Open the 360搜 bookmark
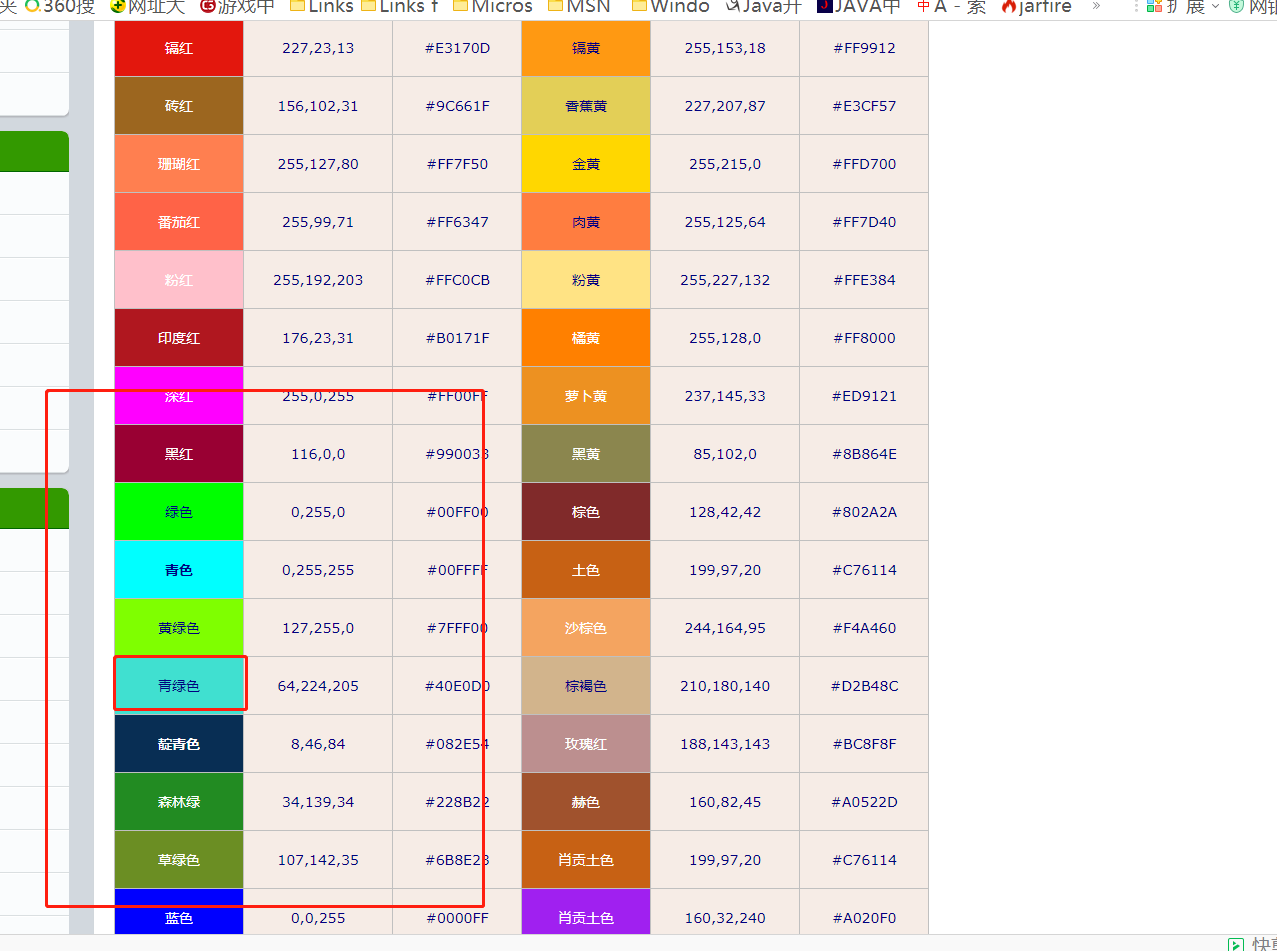The image size is (1277, 951). [59, 7]
